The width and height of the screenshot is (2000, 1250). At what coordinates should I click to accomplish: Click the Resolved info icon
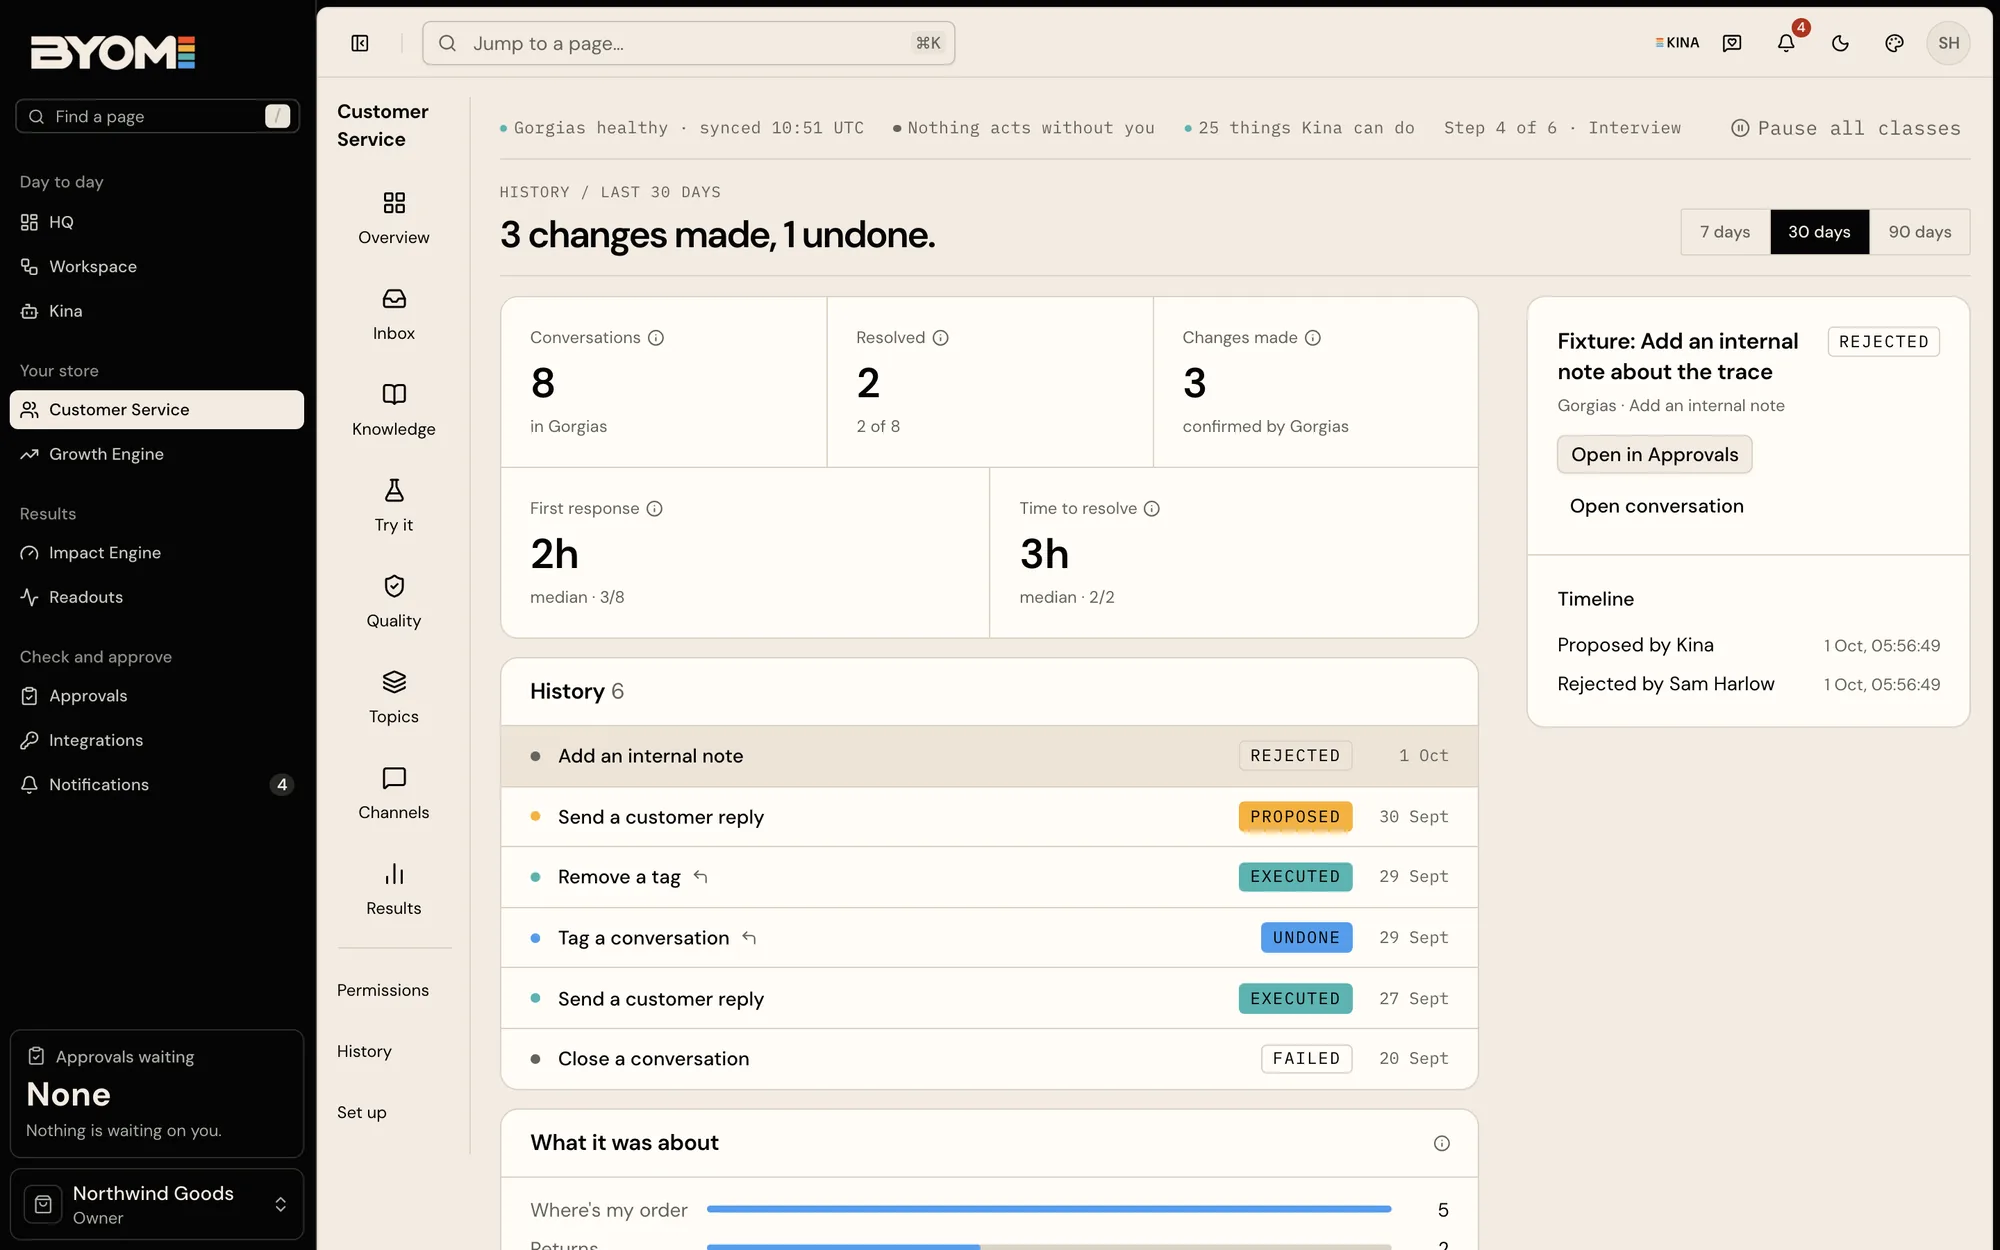point(941,338)
